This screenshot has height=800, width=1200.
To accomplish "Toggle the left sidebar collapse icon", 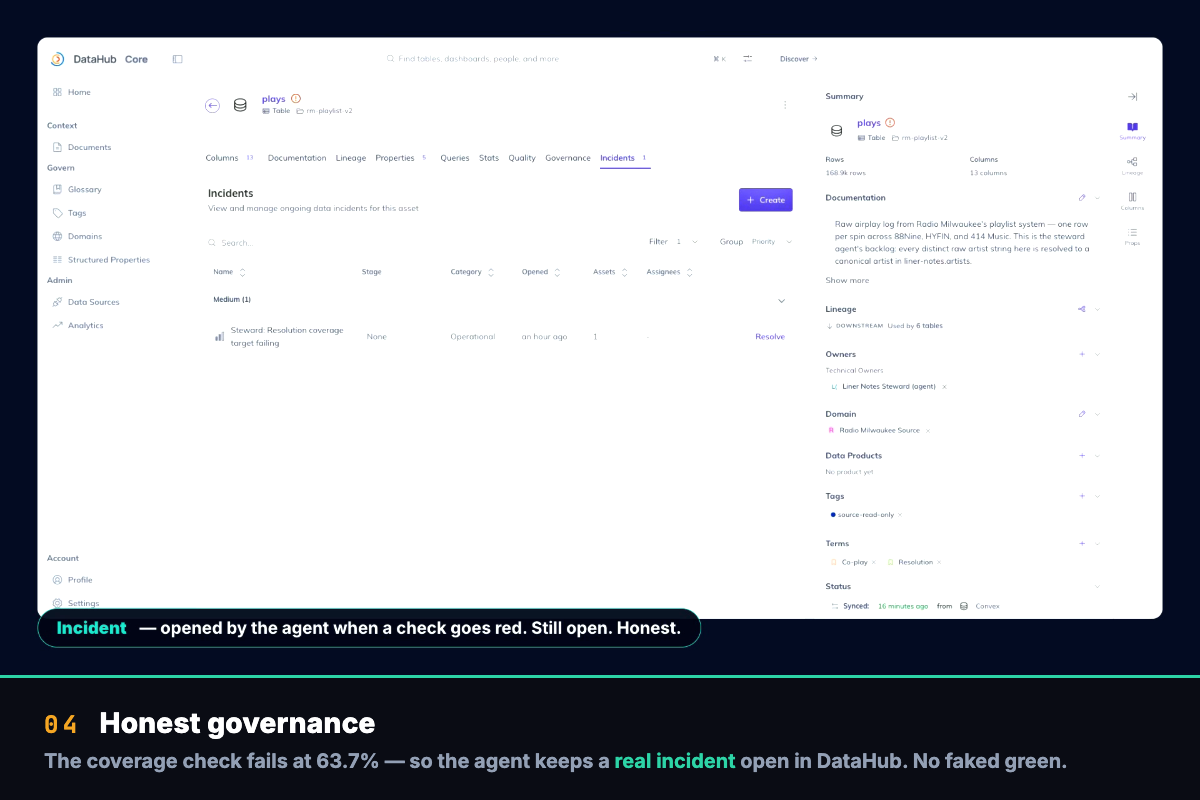I will point(177,59).
